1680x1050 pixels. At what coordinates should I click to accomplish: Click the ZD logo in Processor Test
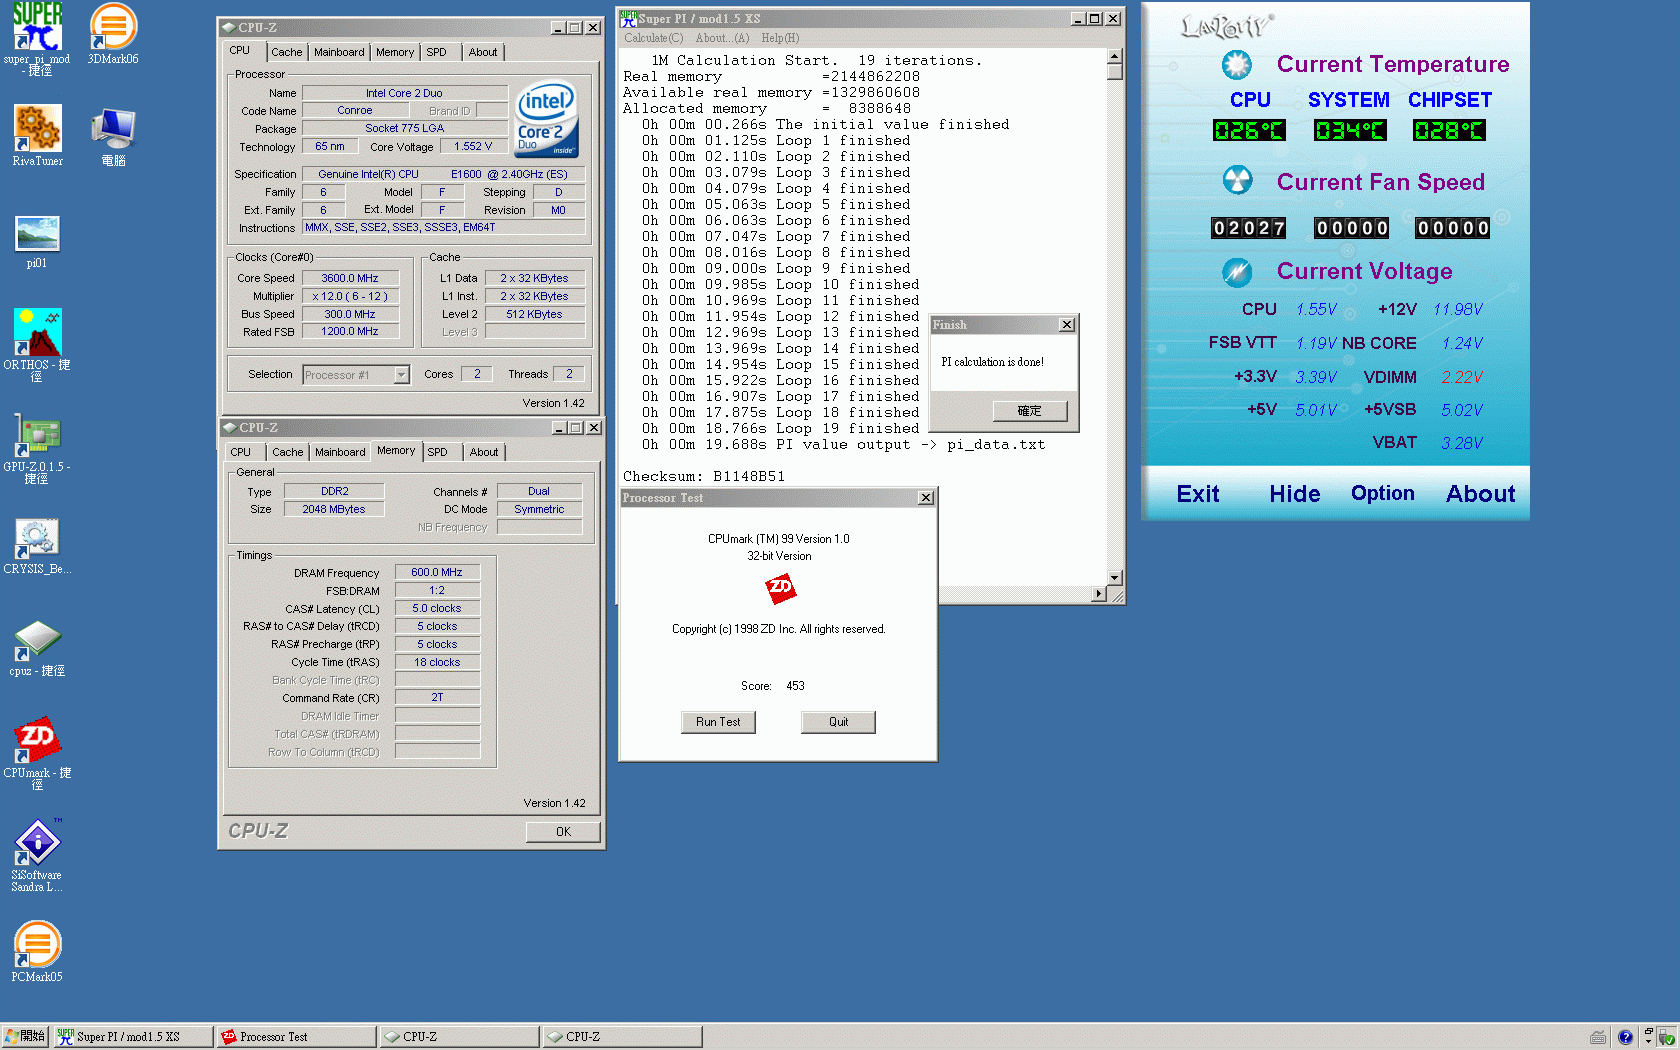coord(780,588)
